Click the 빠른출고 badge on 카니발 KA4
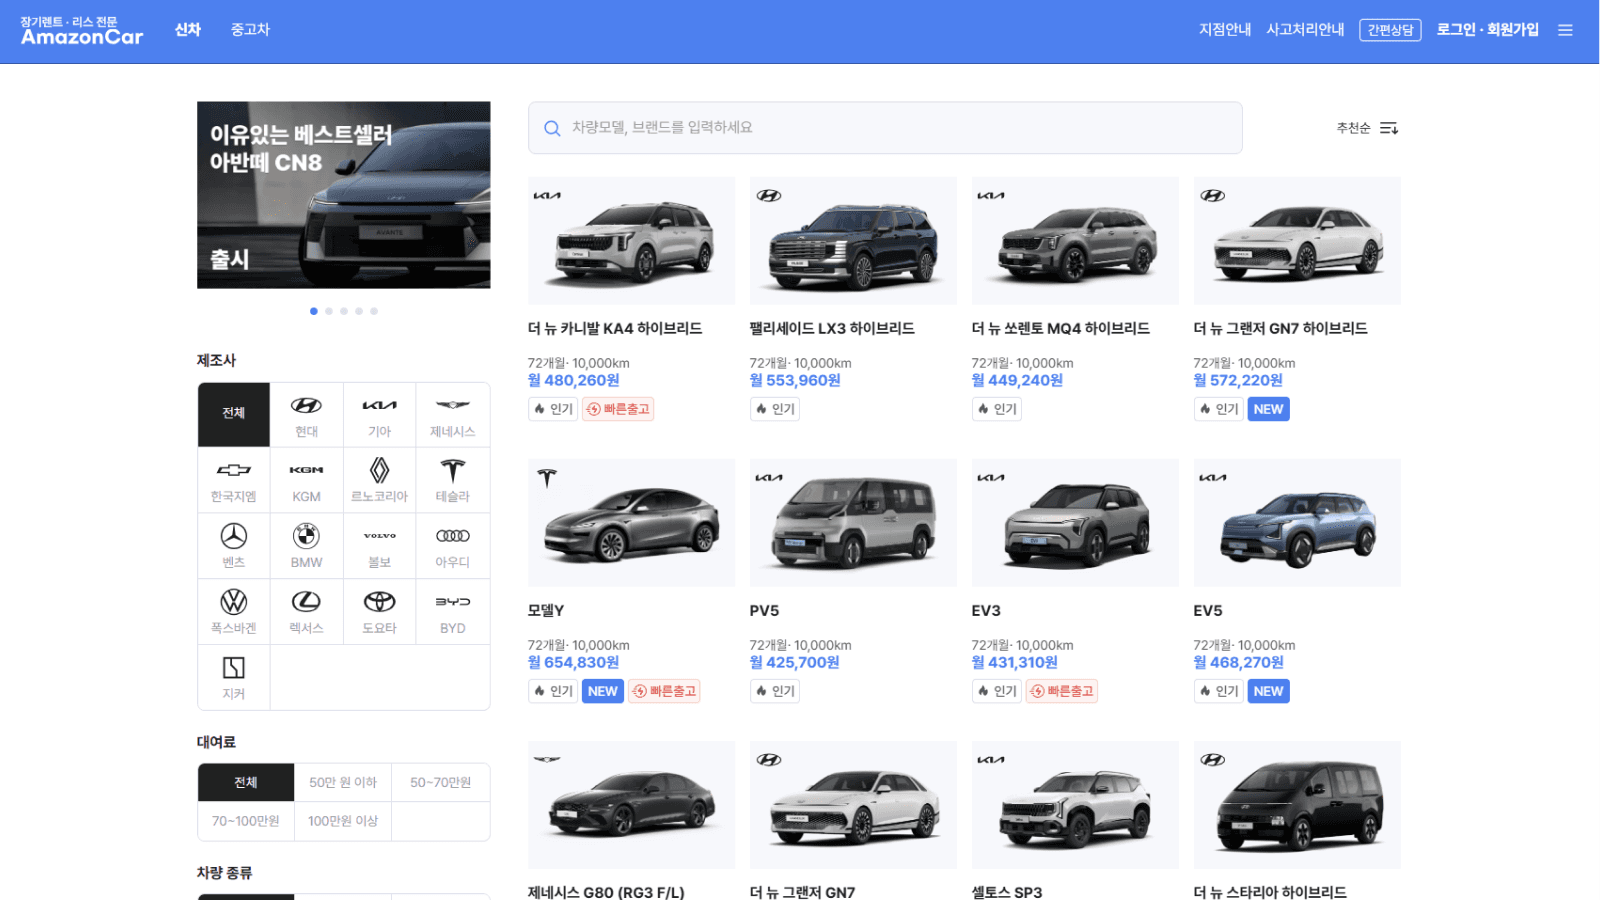 (618, 409)
